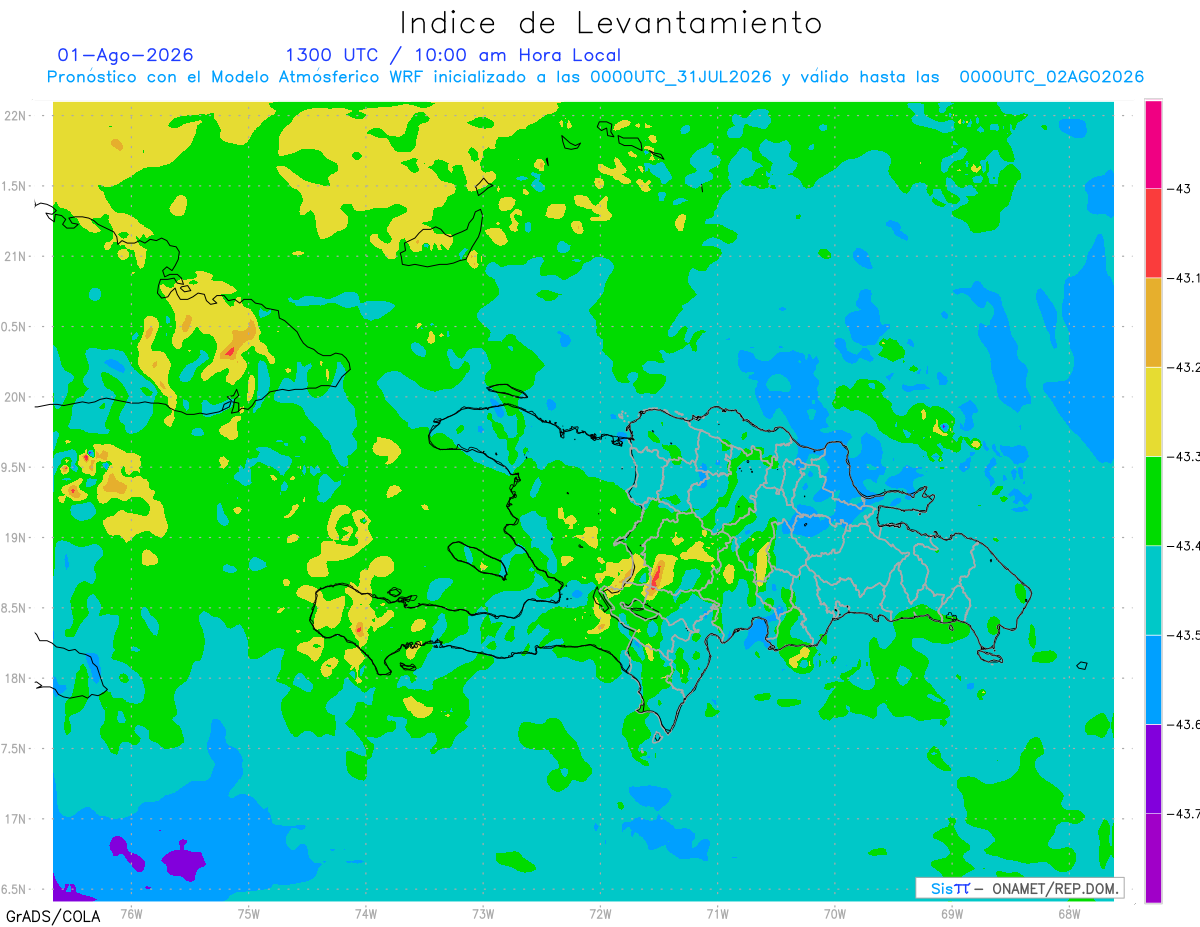Click legend value '-43.1'

[1185, 278]
